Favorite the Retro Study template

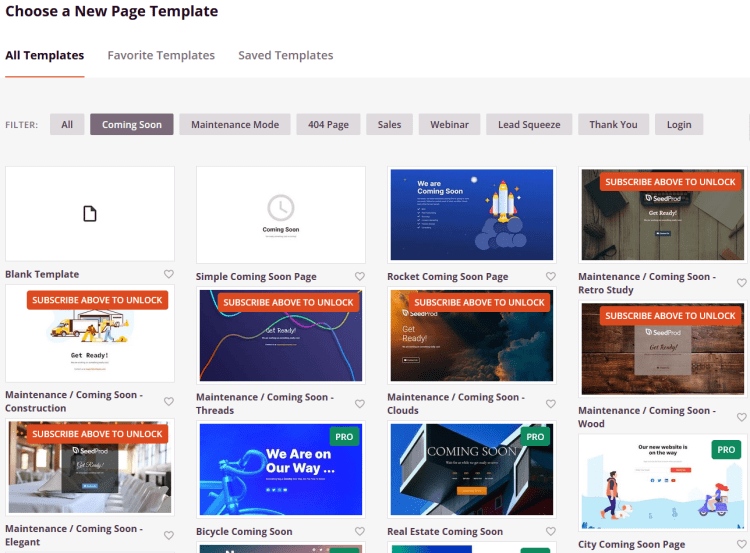click(742, 283)
